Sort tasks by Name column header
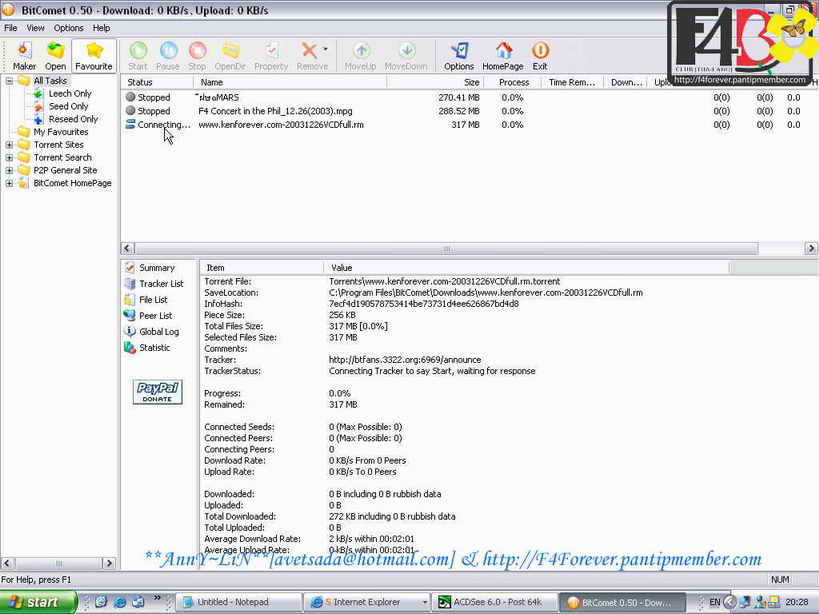The width and height of the screenshot is (819, 614). (290, 82)
